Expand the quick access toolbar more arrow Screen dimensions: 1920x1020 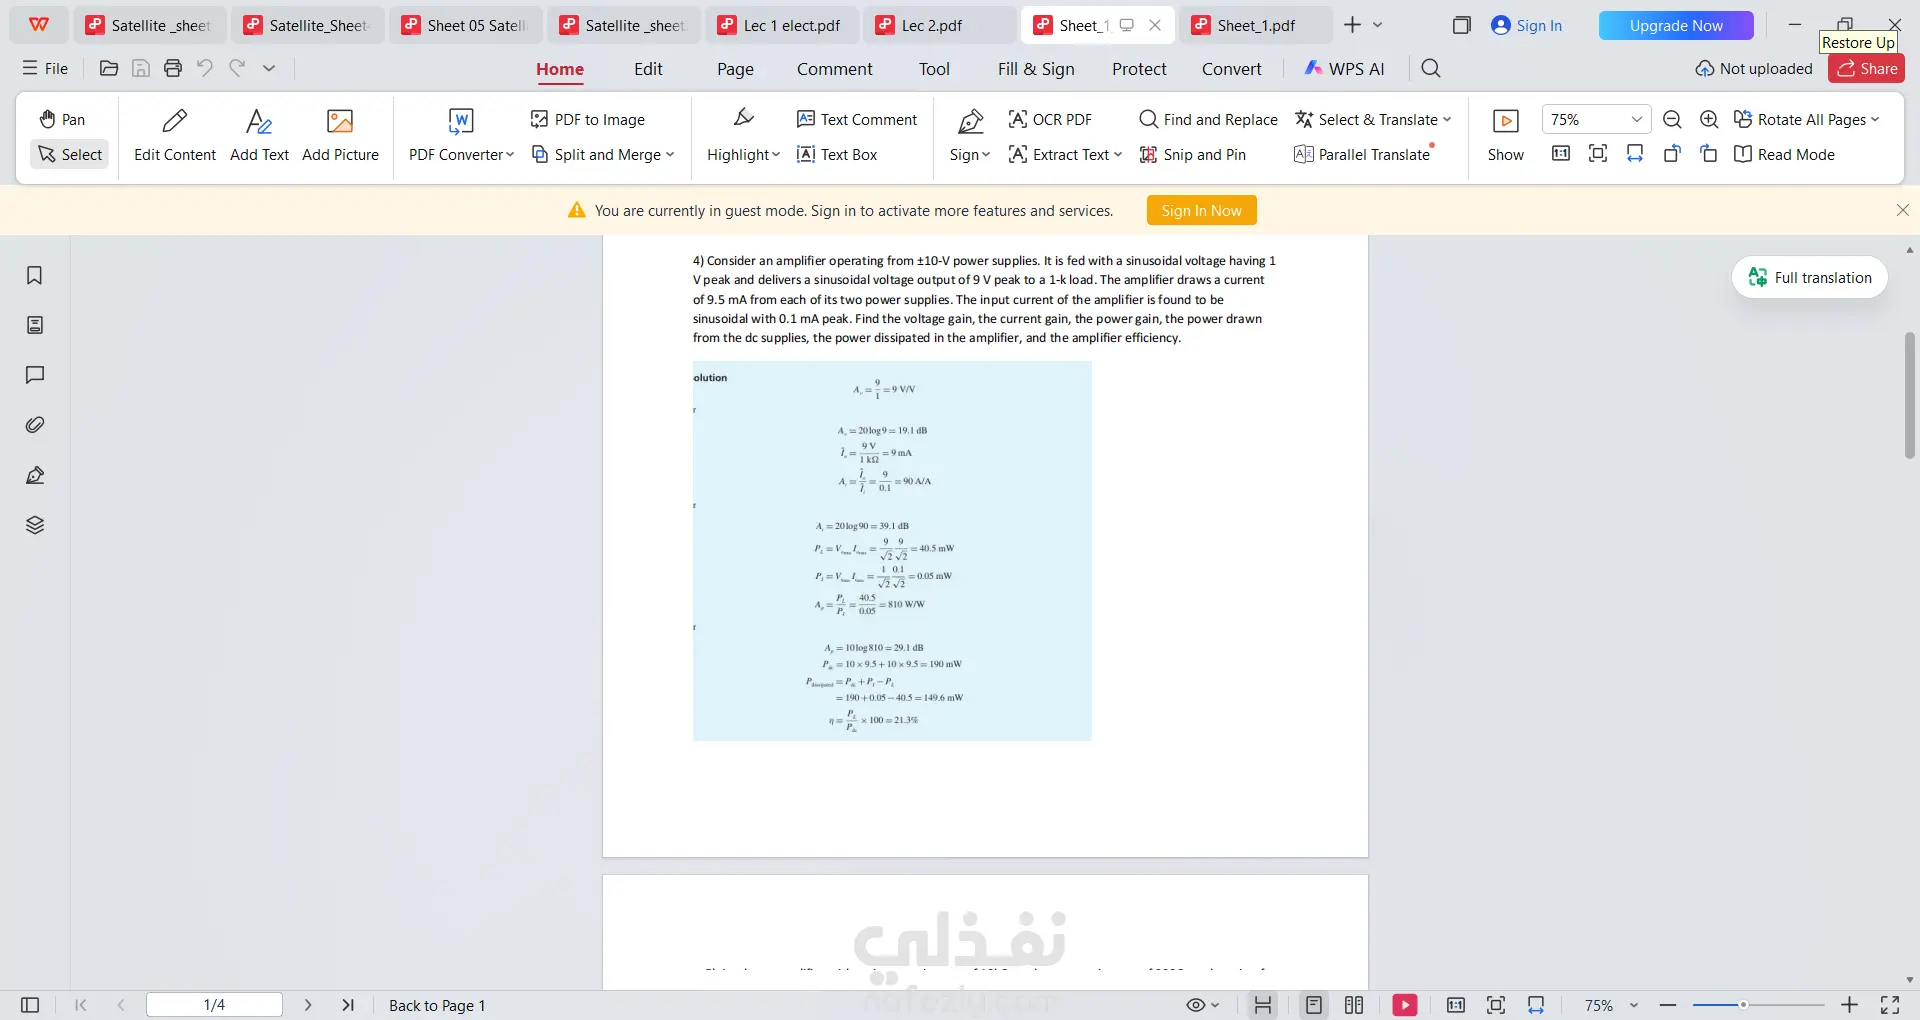269,68
